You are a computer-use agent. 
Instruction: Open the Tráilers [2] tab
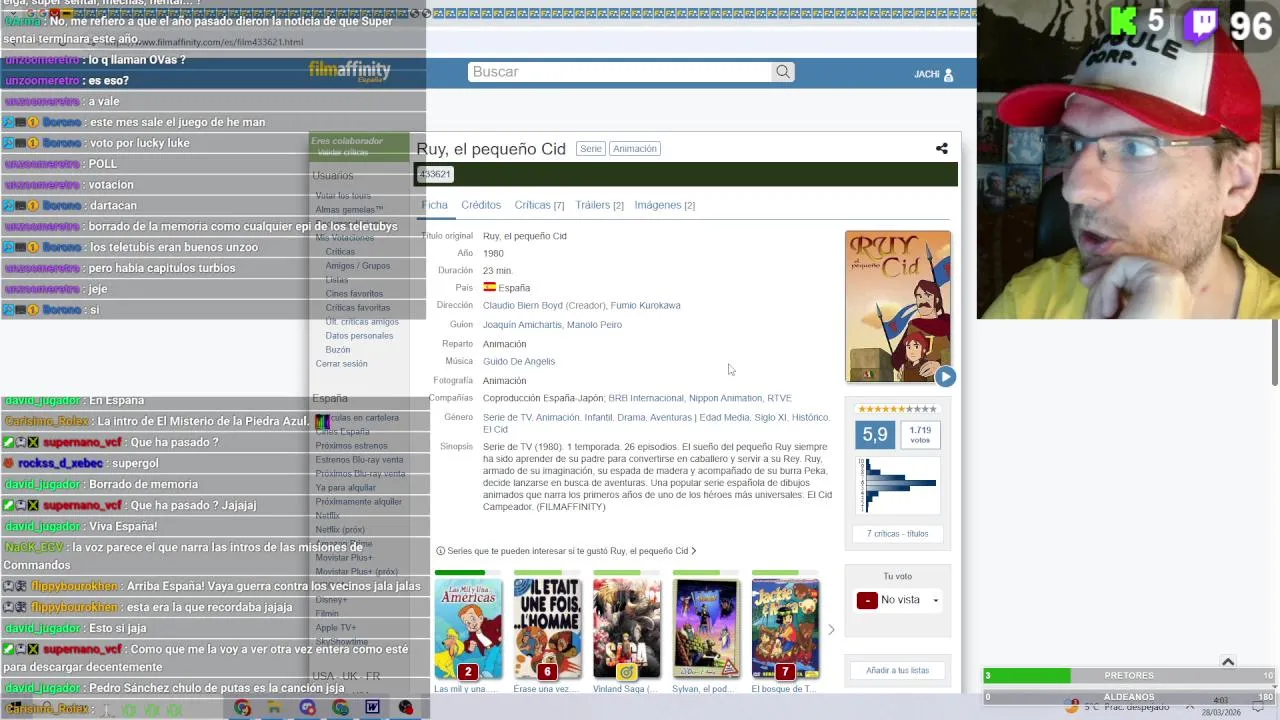599,205
